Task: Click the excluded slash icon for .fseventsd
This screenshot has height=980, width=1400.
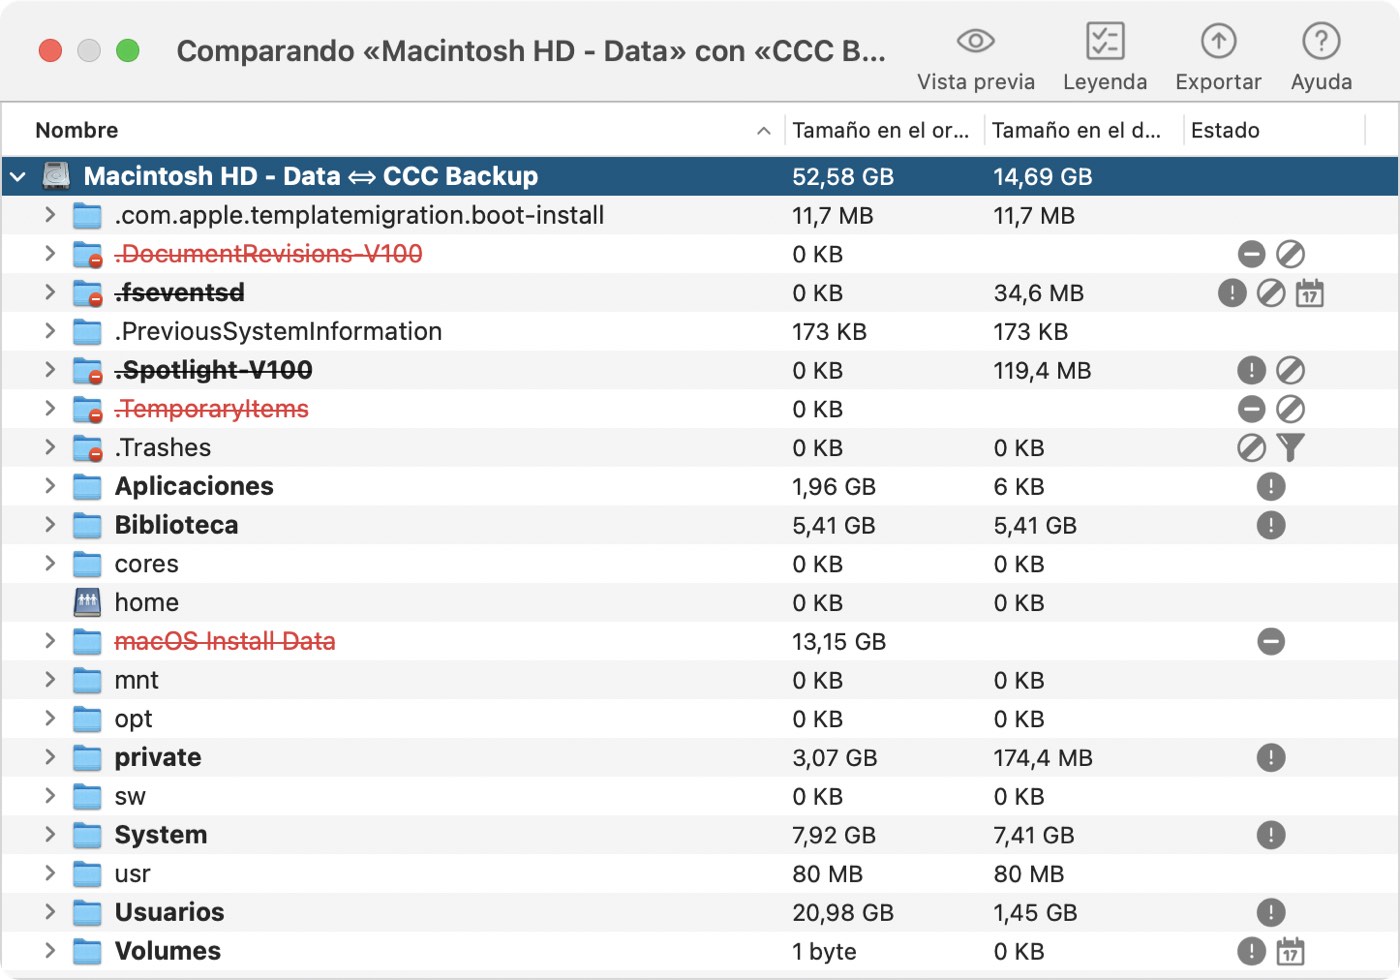Action: (1271, 293)
